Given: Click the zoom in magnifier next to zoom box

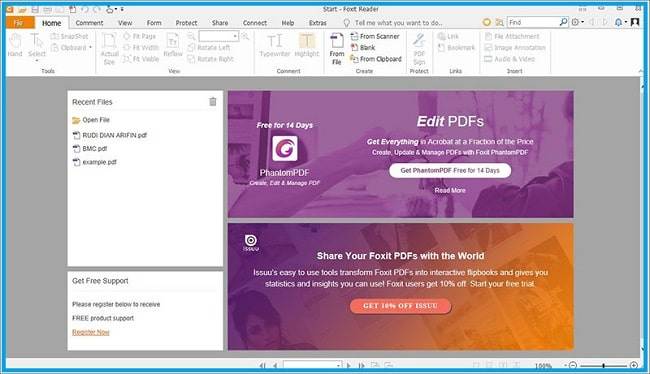Looking at the screenshot, I should coord(245,36).
